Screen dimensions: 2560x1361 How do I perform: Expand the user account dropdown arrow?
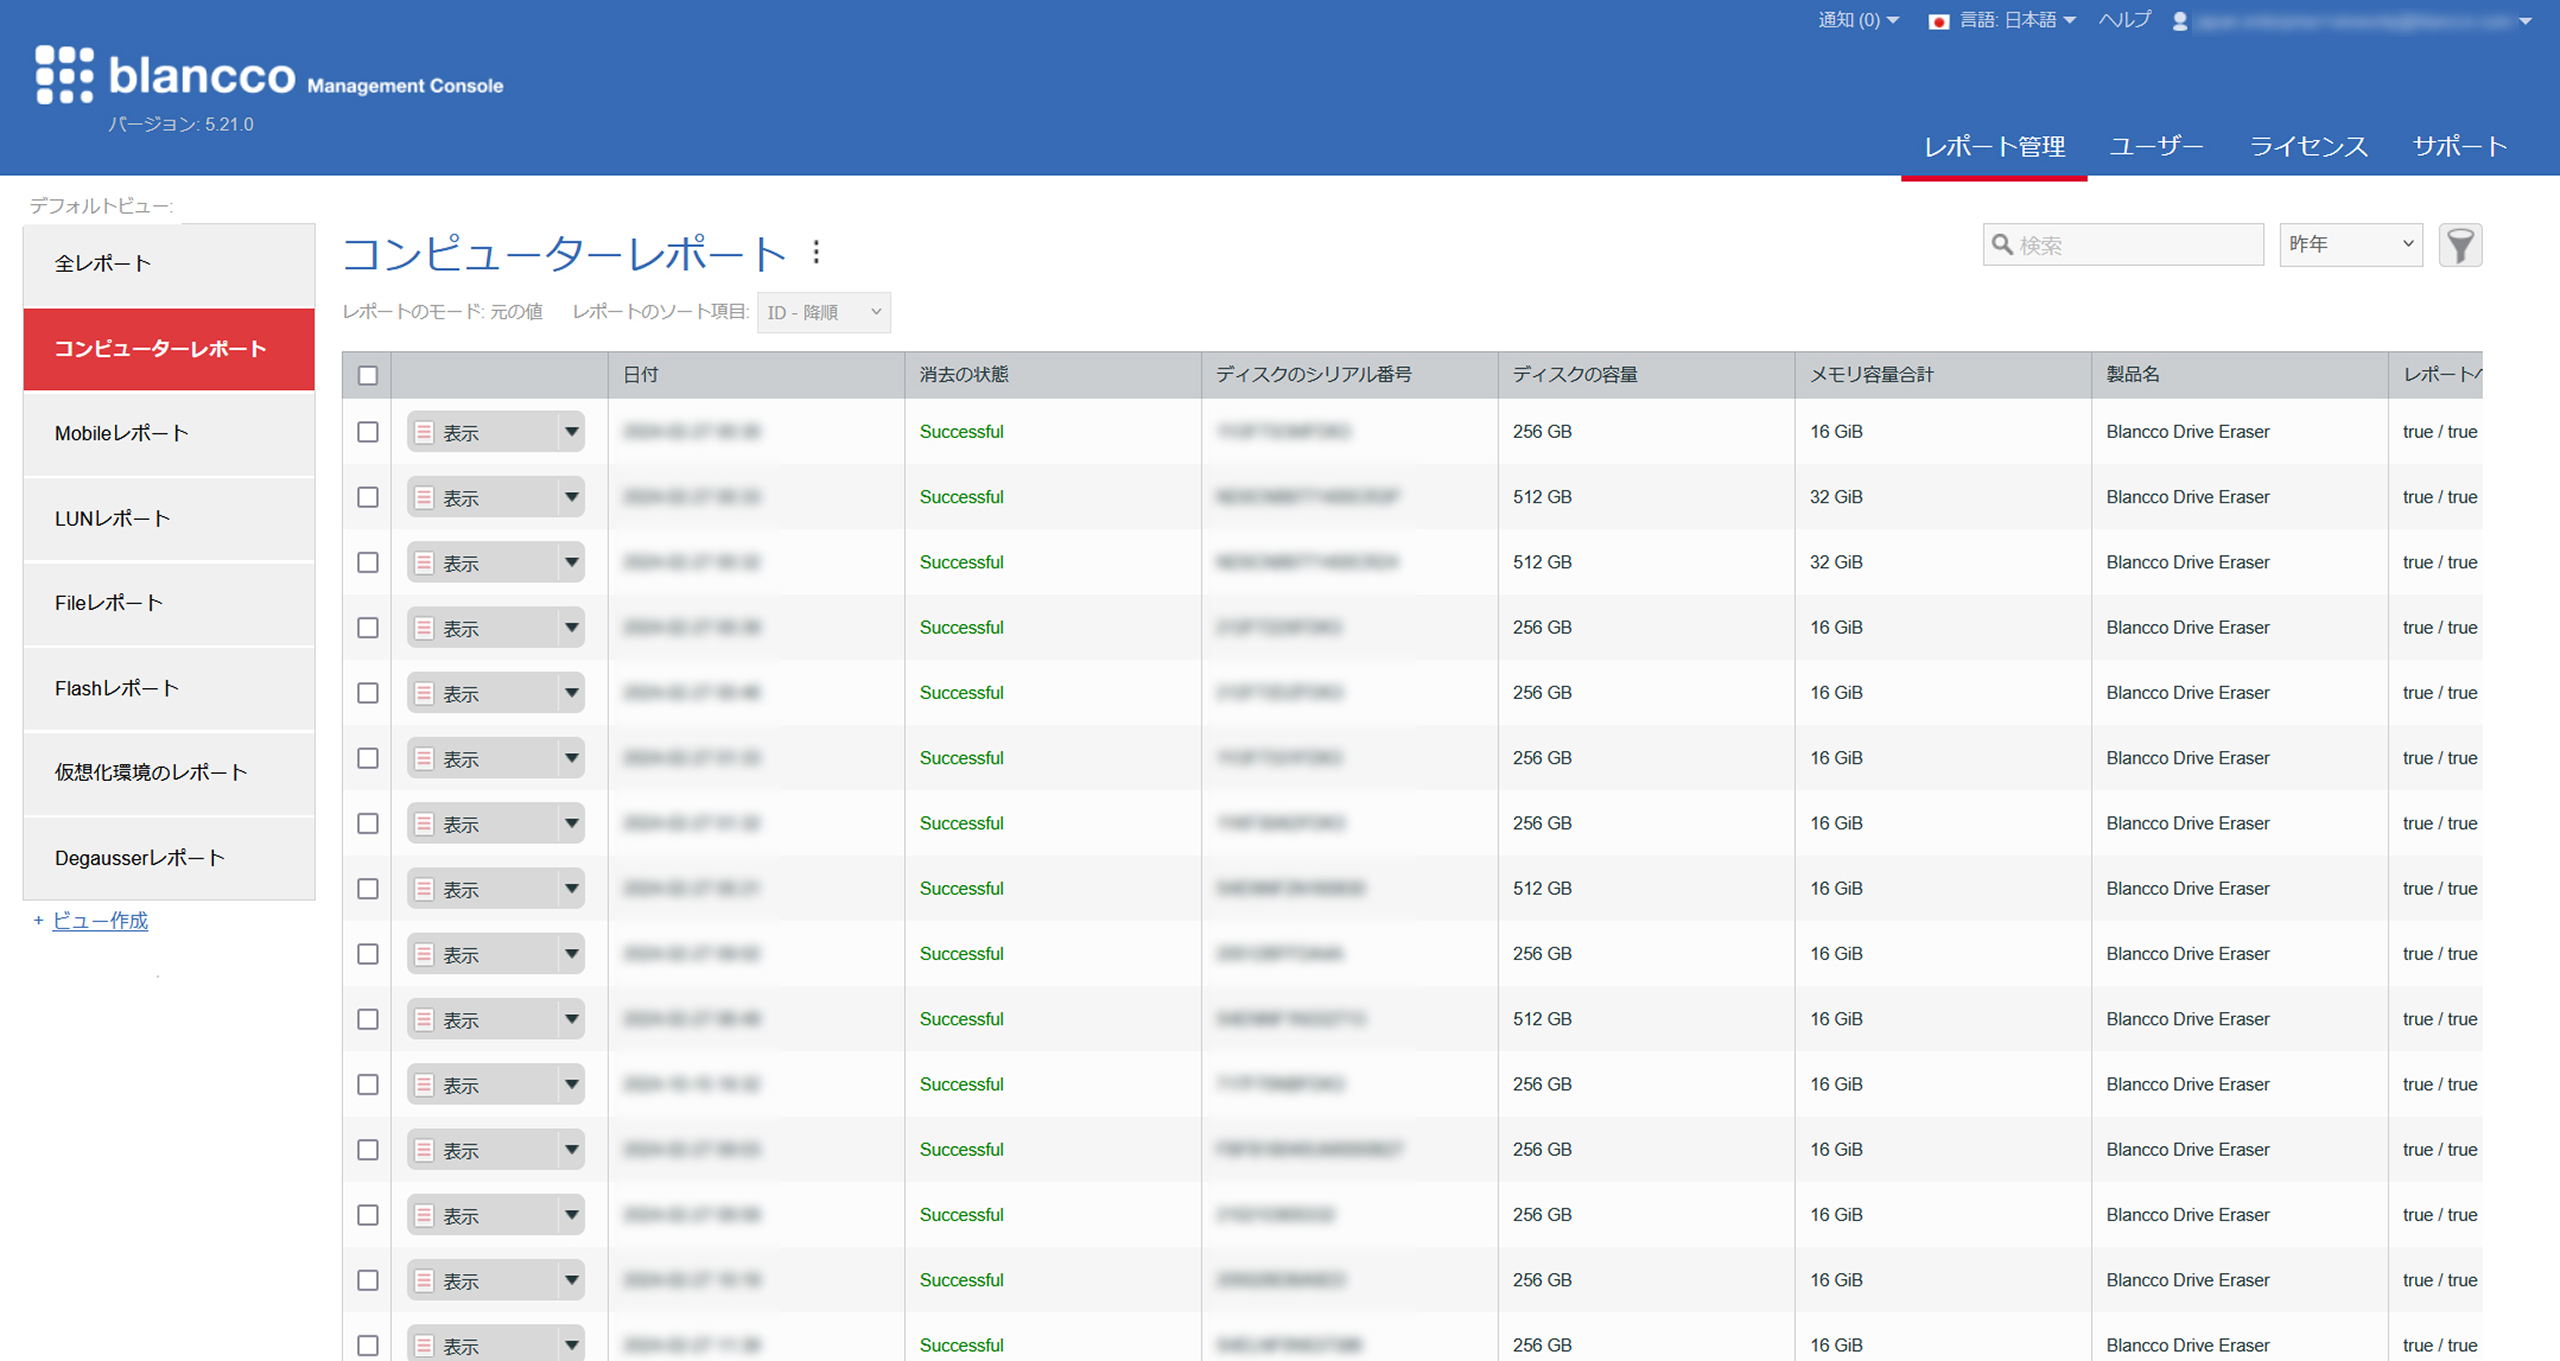pos(2525,21)
